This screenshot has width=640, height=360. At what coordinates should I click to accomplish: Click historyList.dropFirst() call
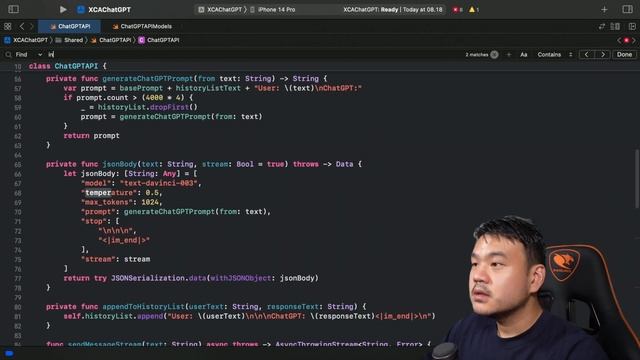(147, 107)
